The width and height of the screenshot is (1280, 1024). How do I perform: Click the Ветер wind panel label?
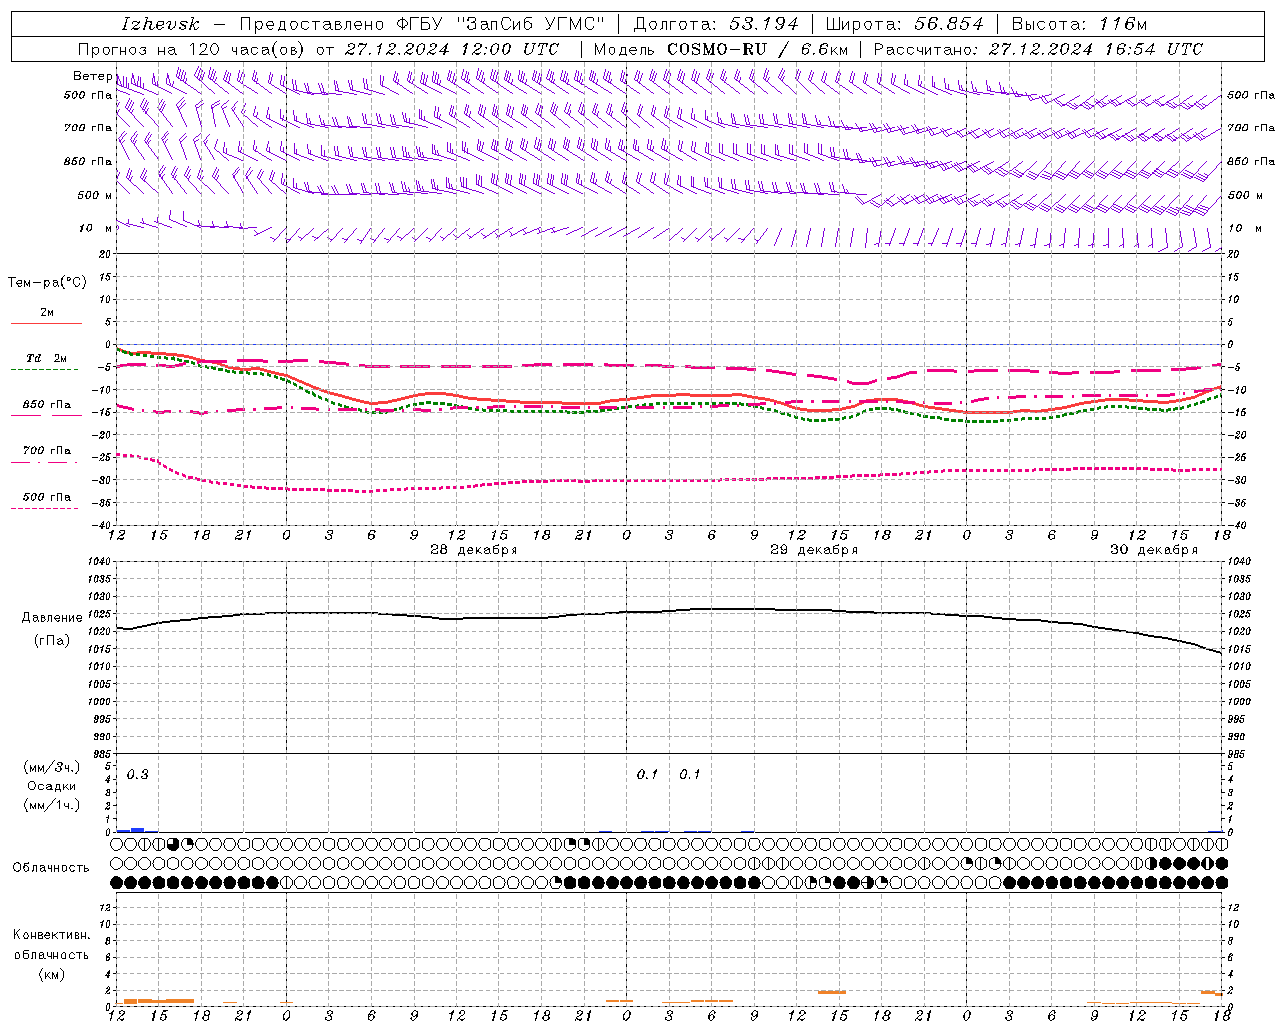click(x=92, y=76)
